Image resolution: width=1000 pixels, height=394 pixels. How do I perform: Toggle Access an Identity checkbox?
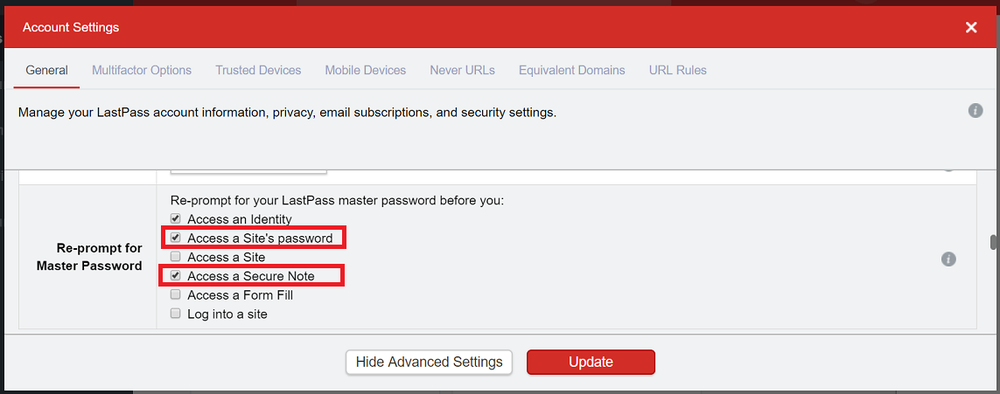coord(175,219)
